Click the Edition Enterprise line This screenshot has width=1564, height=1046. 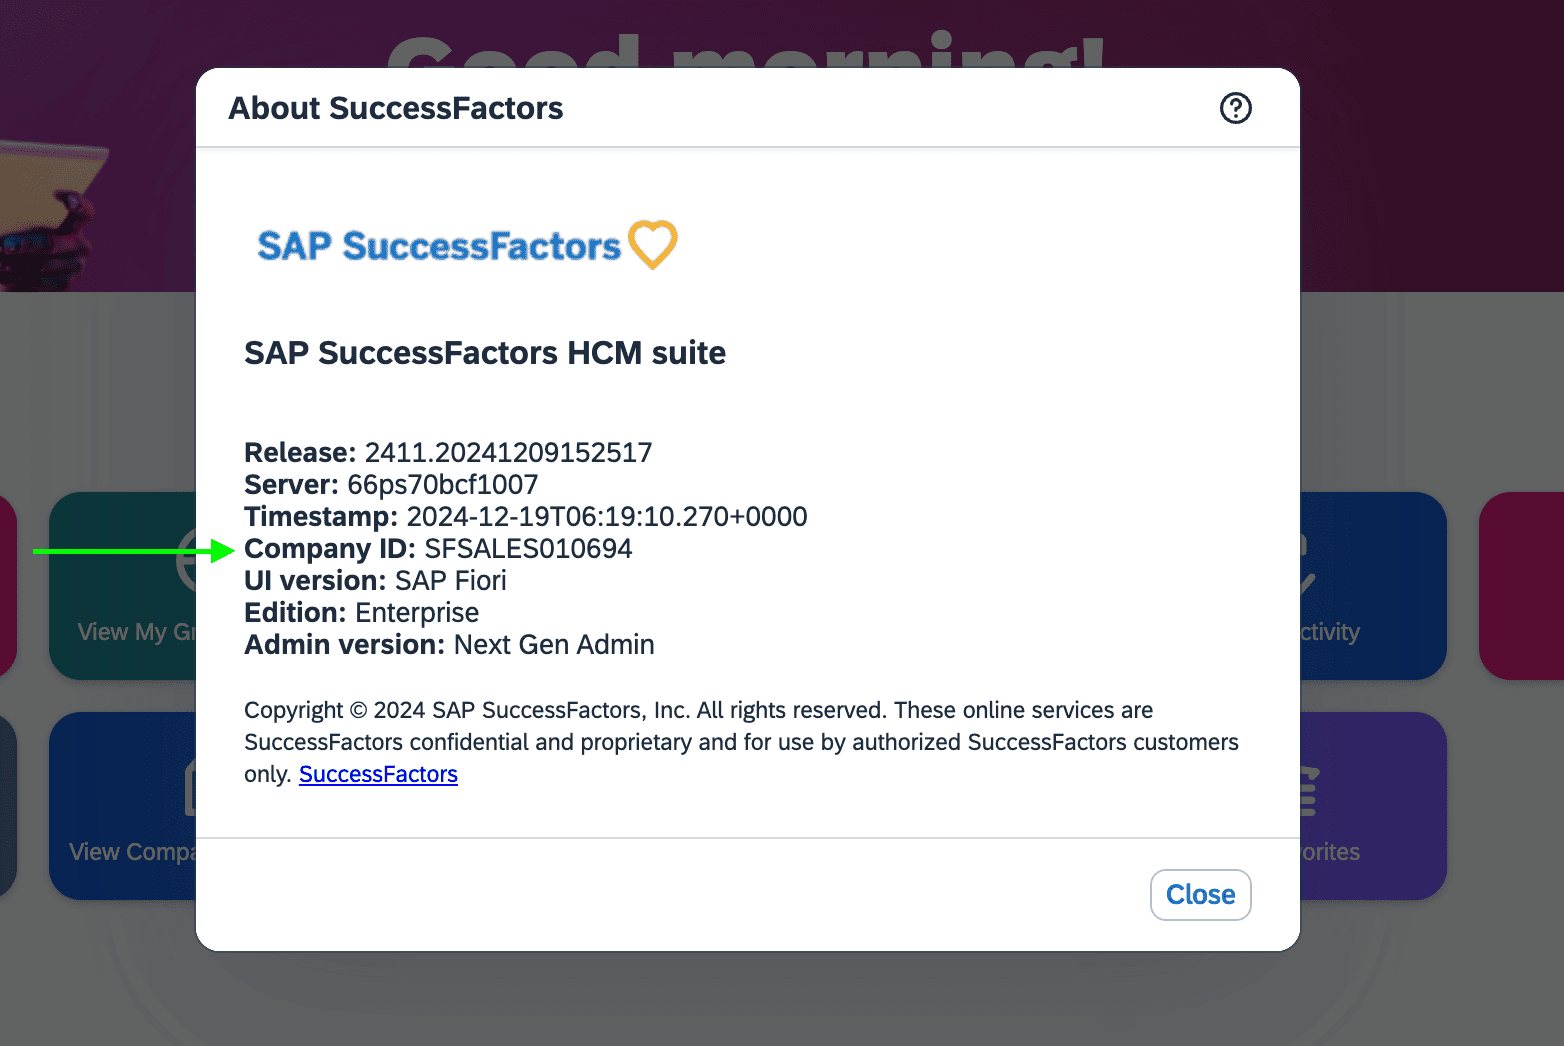tap(361, 613)
